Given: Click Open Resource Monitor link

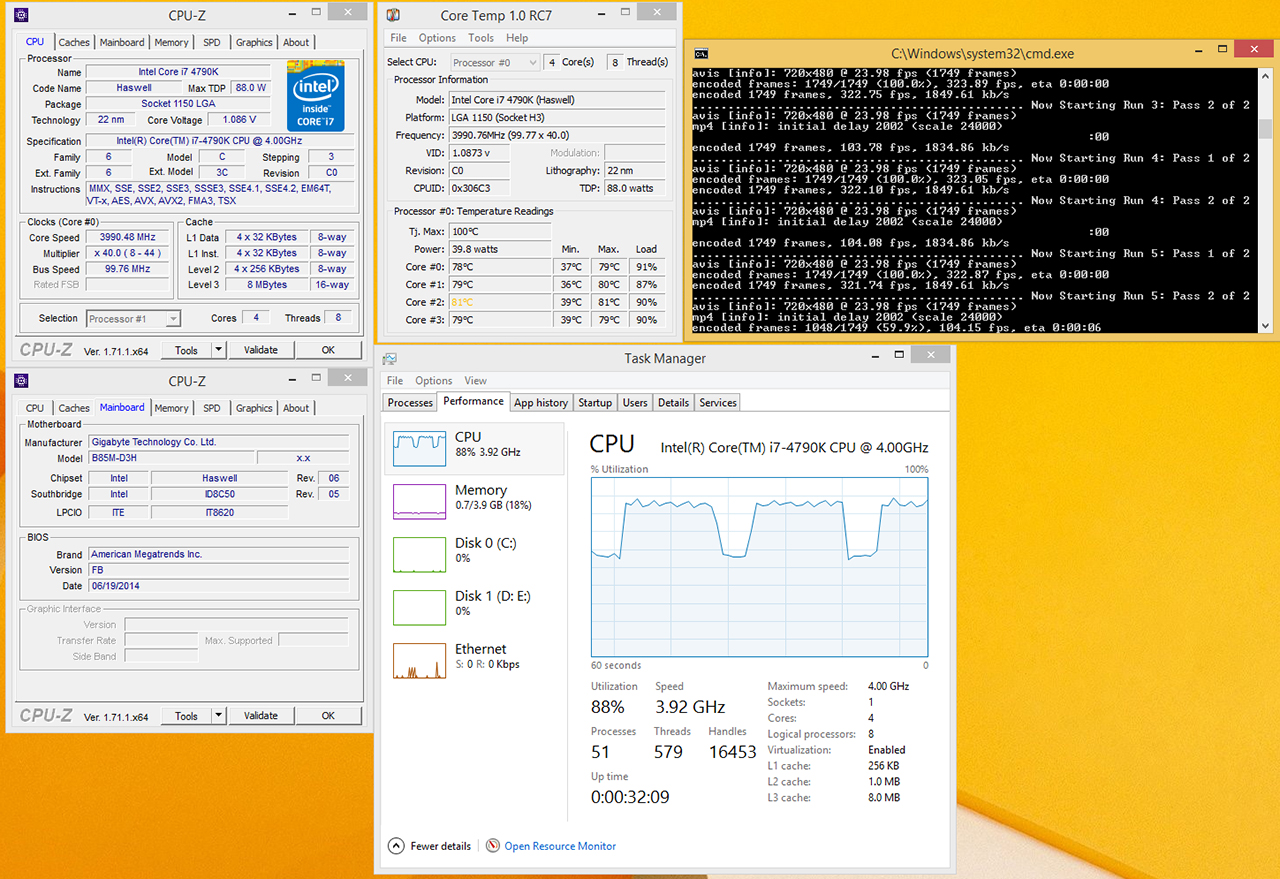Looking at the screenshot, I should 560,846.
